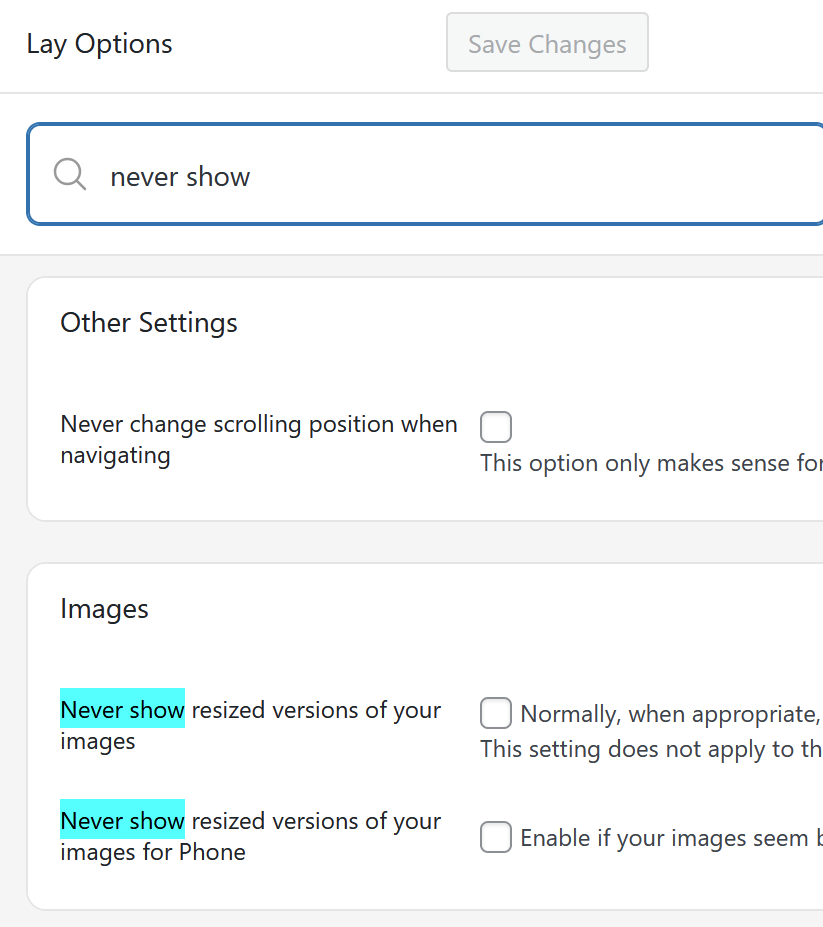Tick the checkbox beside "Enable if your images seem"
The height and width of the screenshot is (927, 823).
(x=496, y=837)
